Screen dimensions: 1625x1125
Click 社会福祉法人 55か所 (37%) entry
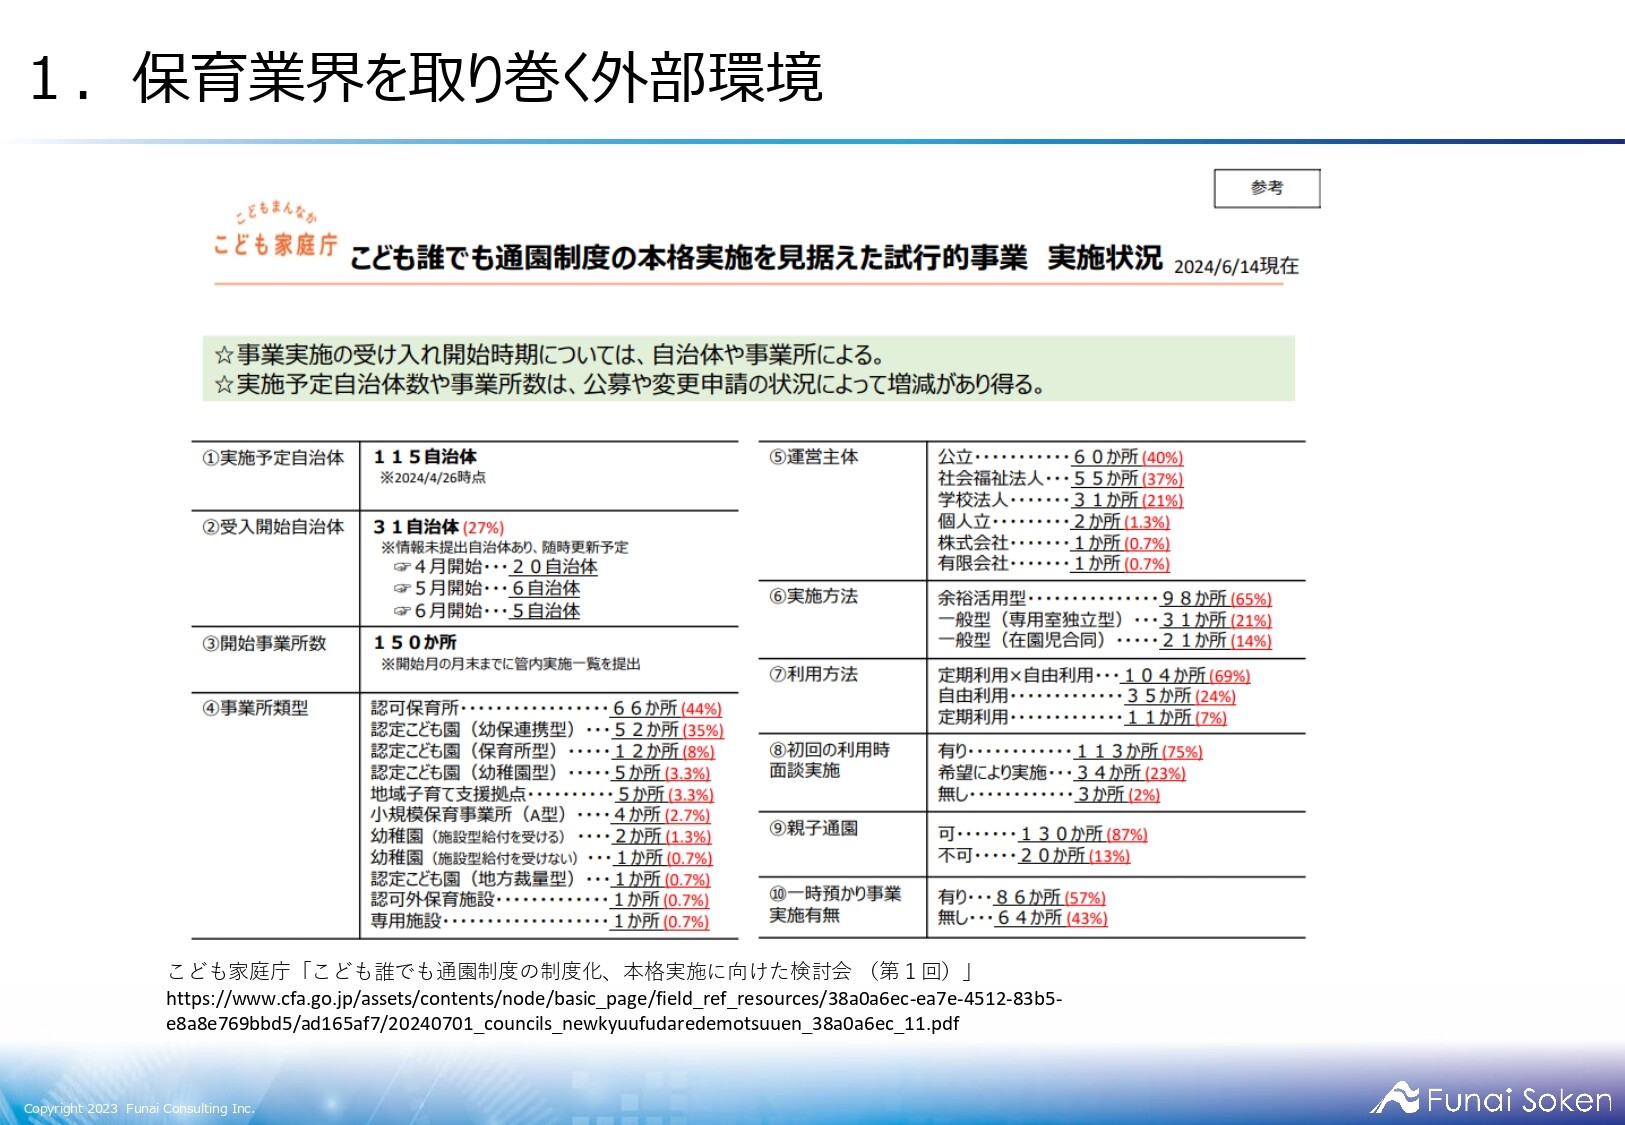(x=1060, y=479)
